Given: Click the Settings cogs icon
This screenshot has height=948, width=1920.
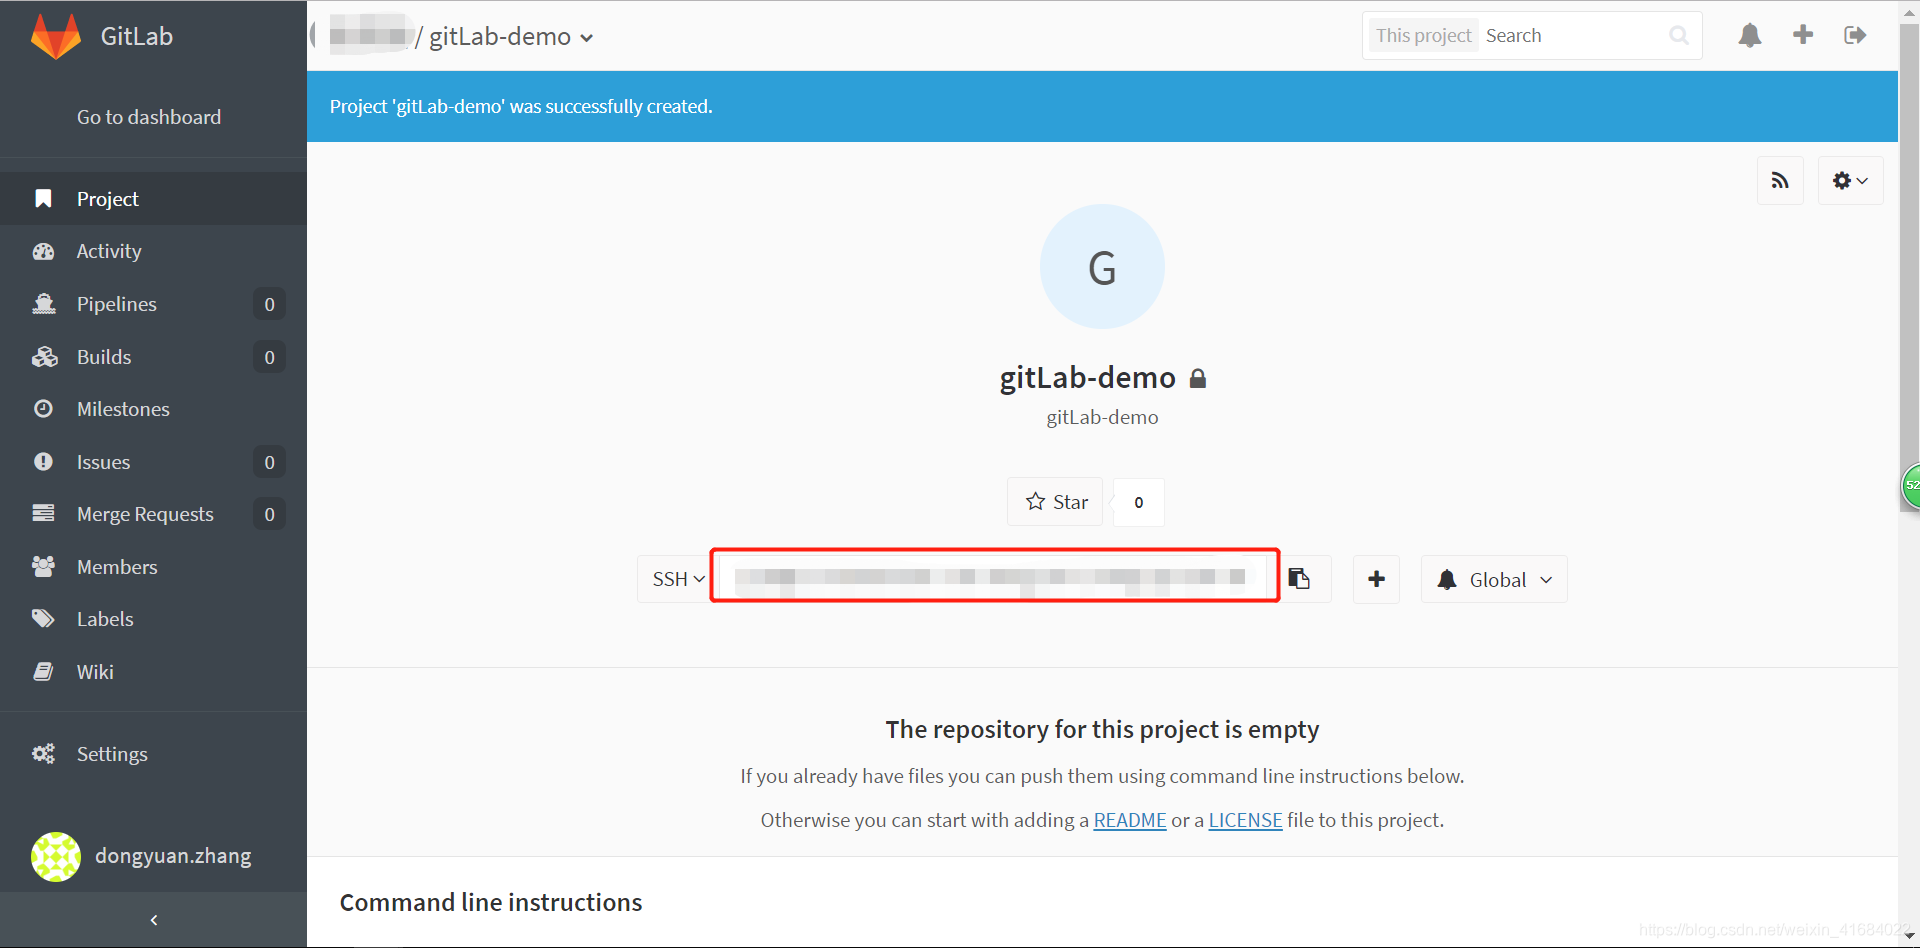Looking at the screenshot, I should [x=43, y=754].
